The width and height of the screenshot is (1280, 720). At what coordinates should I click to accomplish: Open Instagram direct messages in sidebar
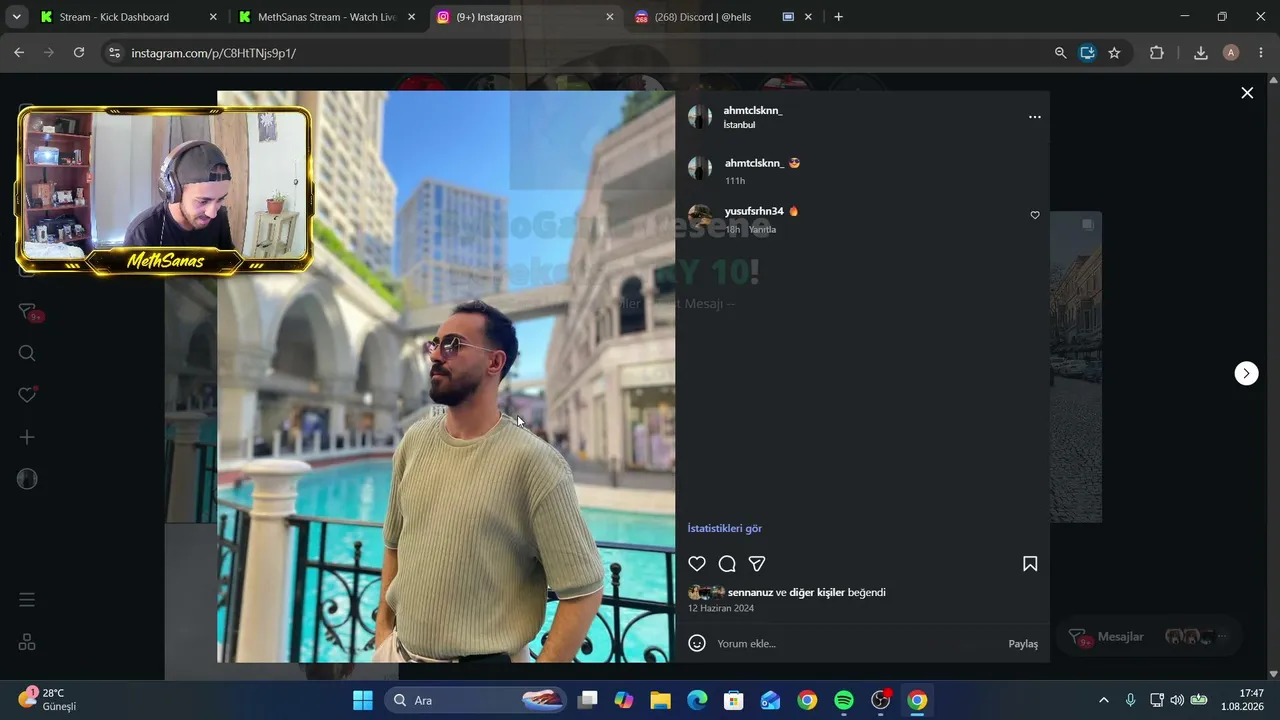click(28, 313)
